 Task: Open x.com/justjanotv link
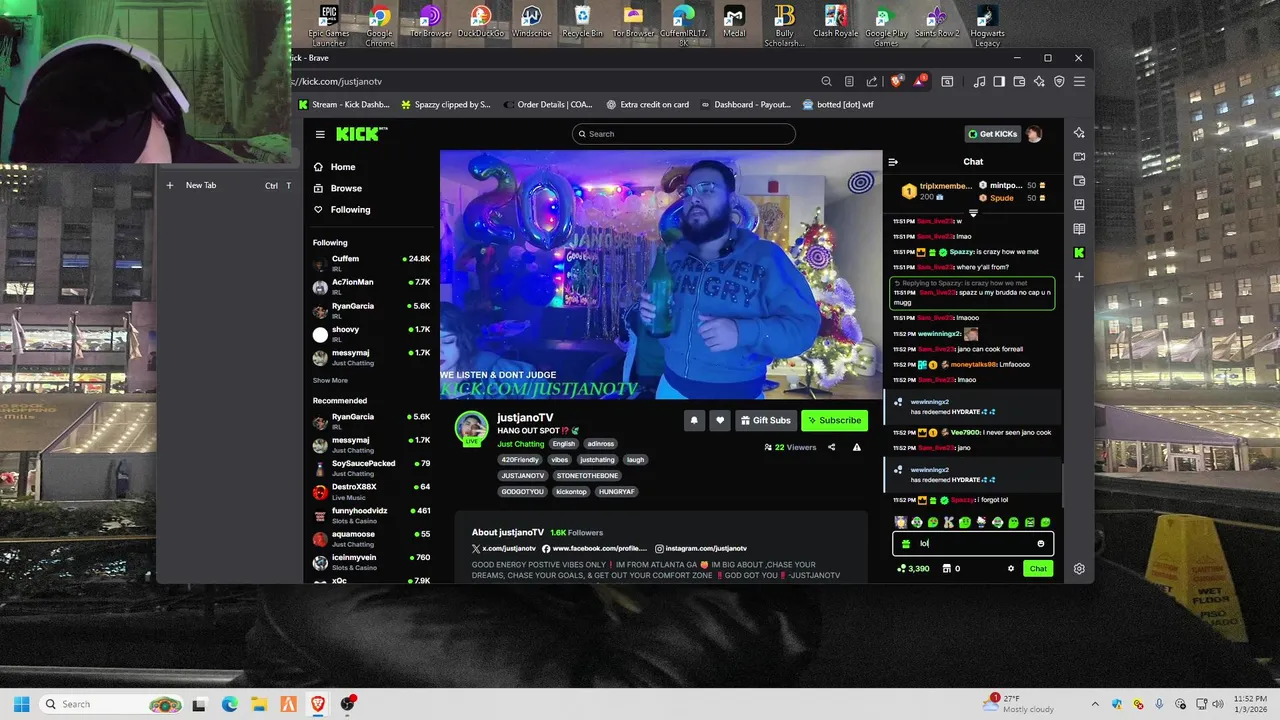504,549
